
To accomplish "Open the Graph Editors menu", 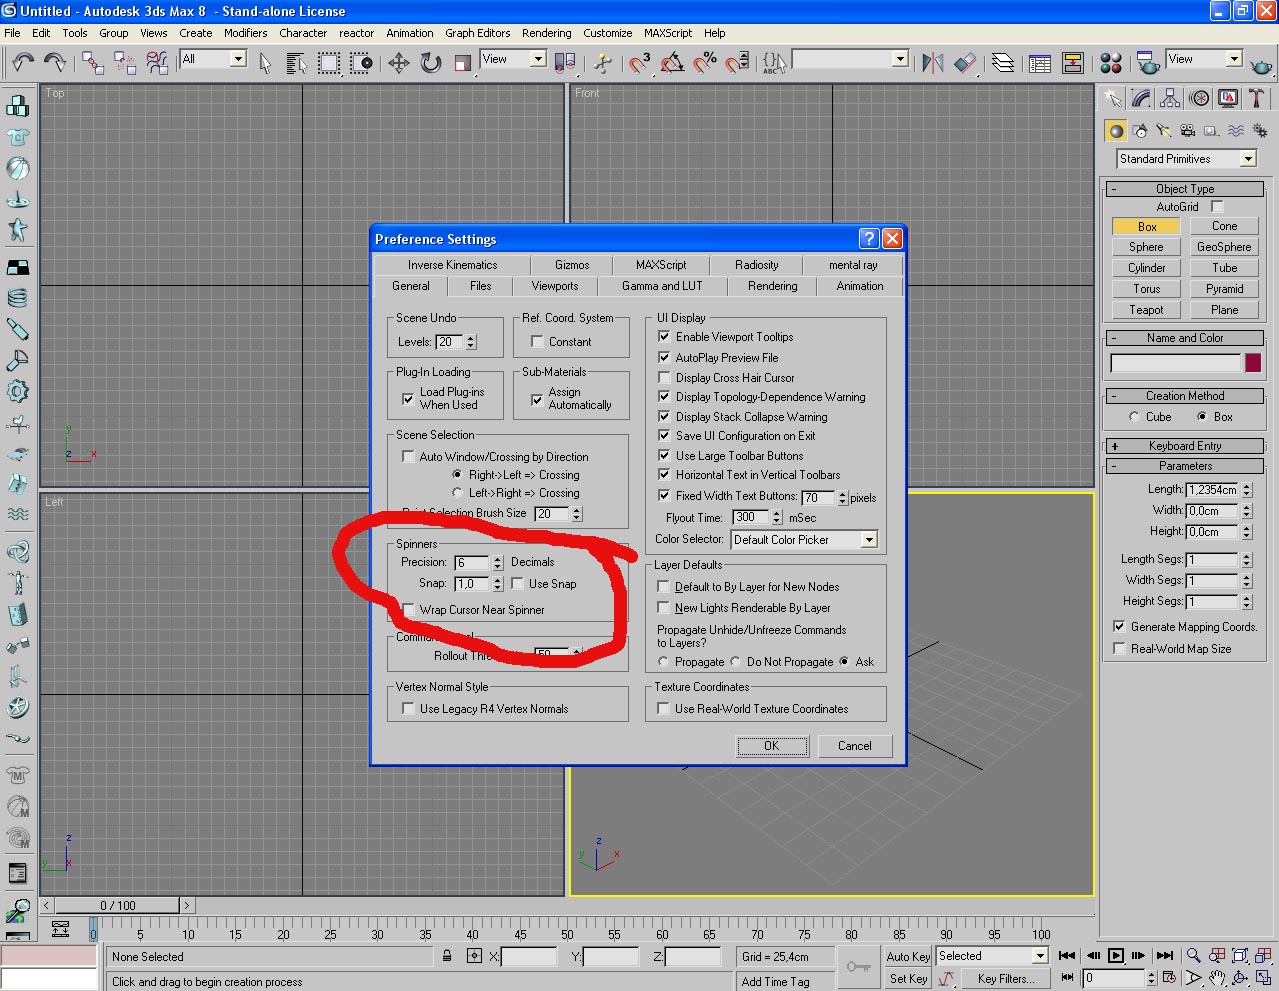I will tap(478, 33).
